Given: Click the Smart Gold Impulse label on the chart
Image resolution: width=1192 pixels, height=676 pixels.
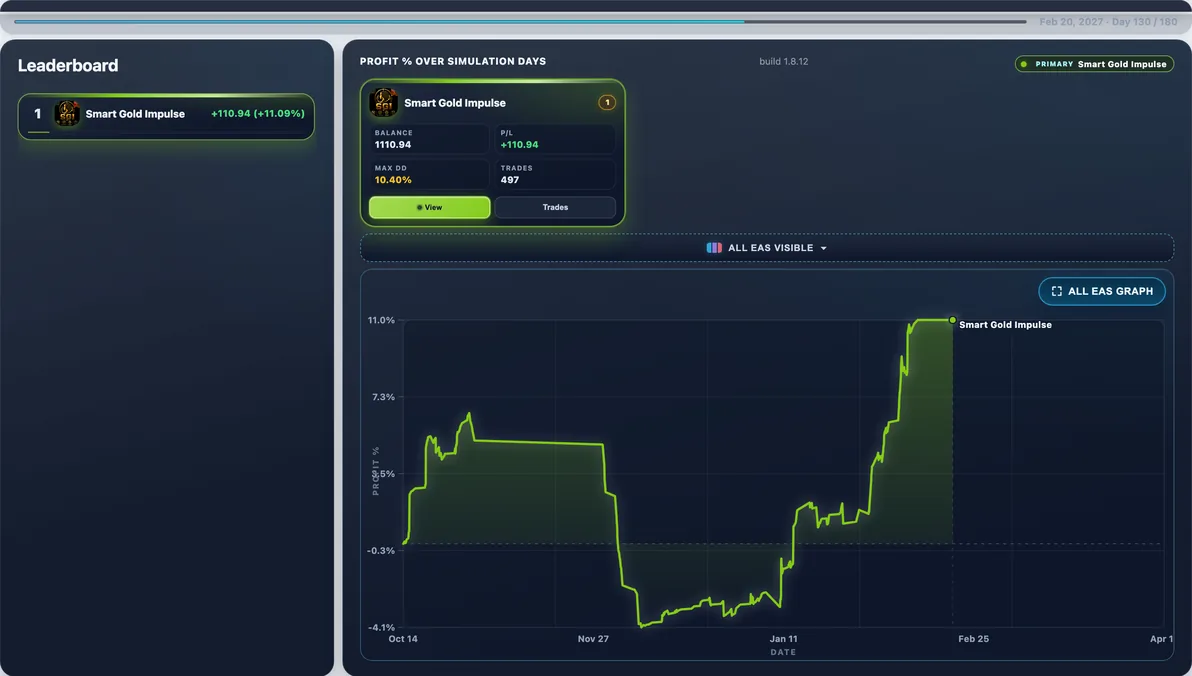Looking at the screenshot, I should tap(1005, 325).
